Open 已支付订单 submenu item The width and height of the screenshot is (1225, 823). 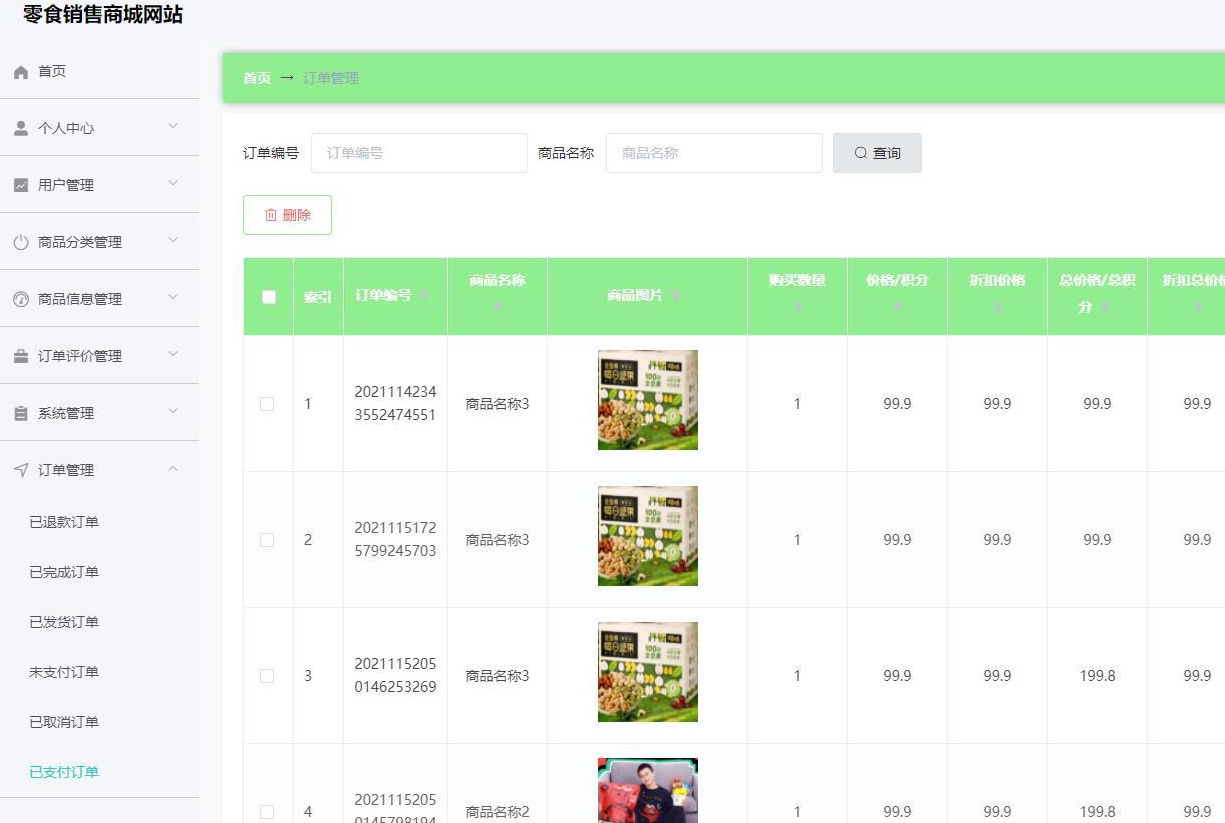[x=64, y=772]
